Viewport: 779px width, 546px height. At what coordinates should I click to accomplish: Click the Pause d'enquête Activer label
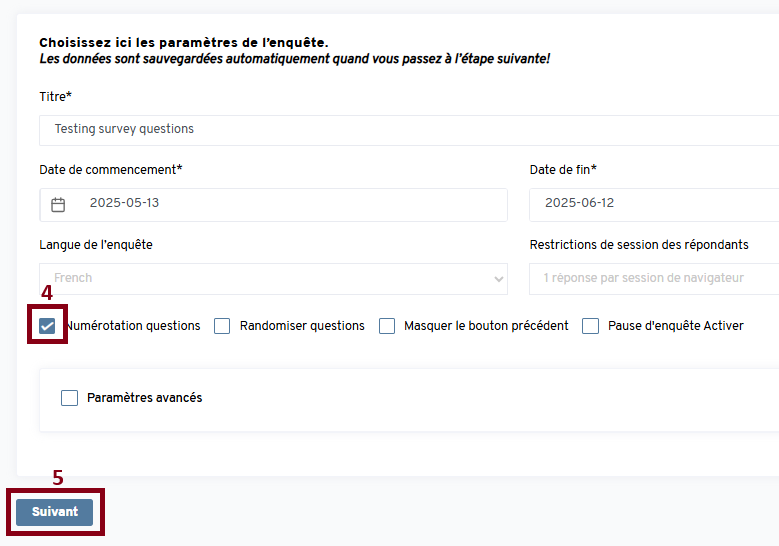pos(675,326)
